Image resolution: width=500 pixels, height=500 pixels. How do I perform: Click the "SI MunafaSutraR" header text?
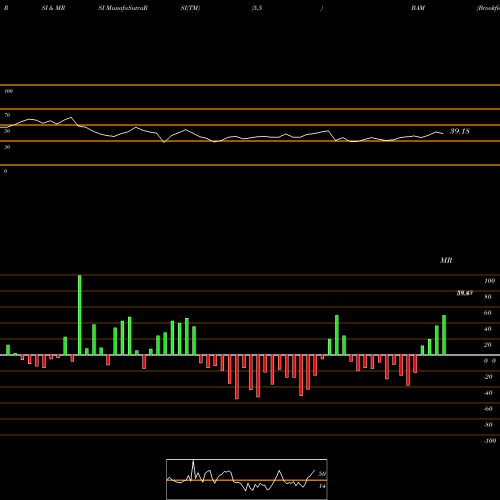pos(123,8)
